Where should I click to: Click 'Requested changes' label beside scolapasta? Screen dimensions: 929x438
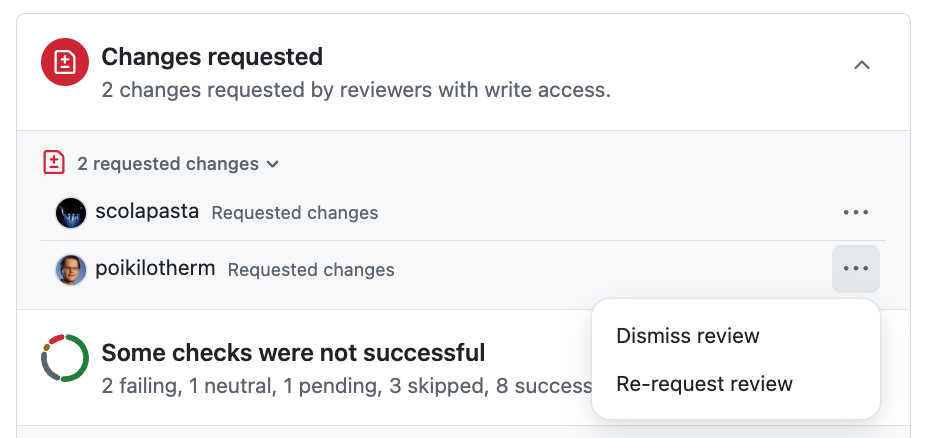[x=295, y=213]
